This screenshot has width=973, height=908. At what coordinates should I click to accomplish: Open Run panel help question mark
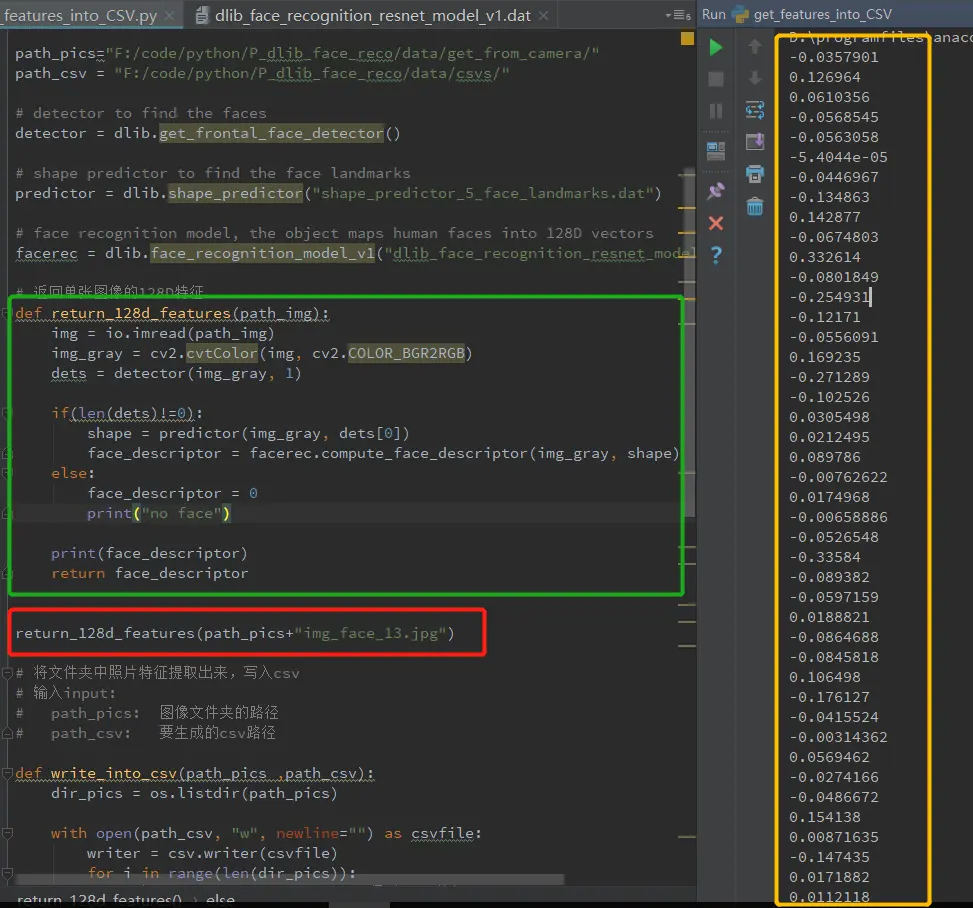[715, 254]
